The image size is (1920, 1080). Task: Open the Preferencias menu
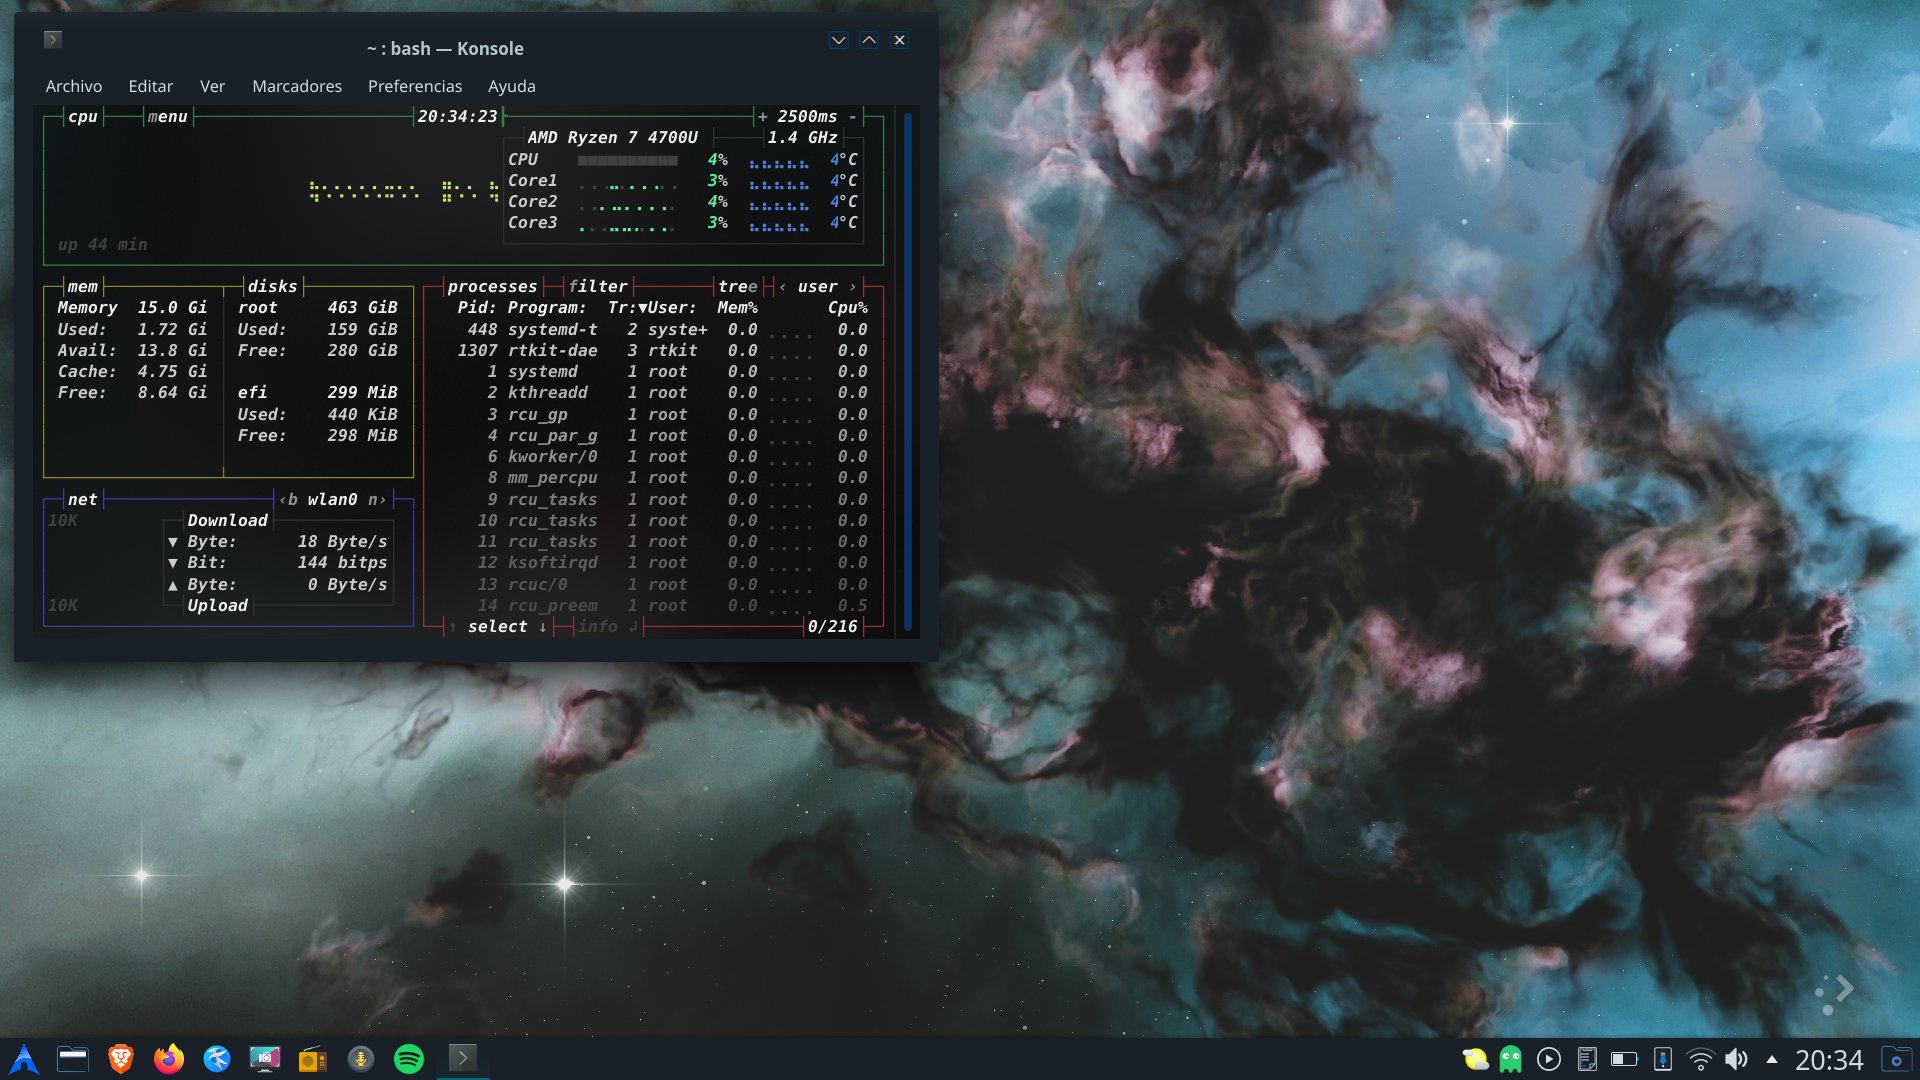pyautogui.click(x=414, y=86)
